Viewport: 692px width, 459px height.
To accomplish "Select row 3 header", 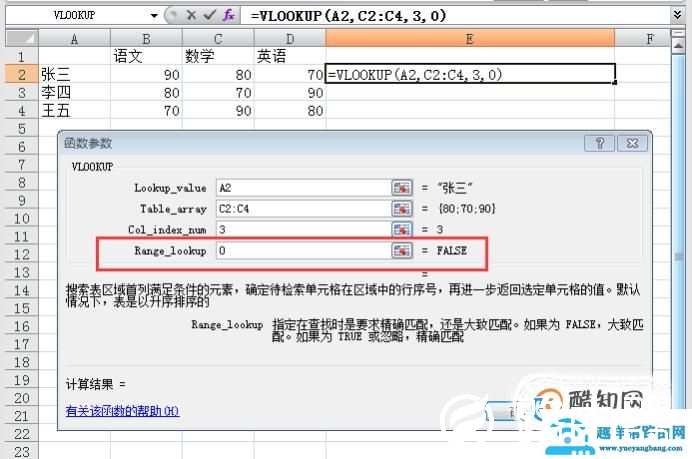I will (22, 93).
